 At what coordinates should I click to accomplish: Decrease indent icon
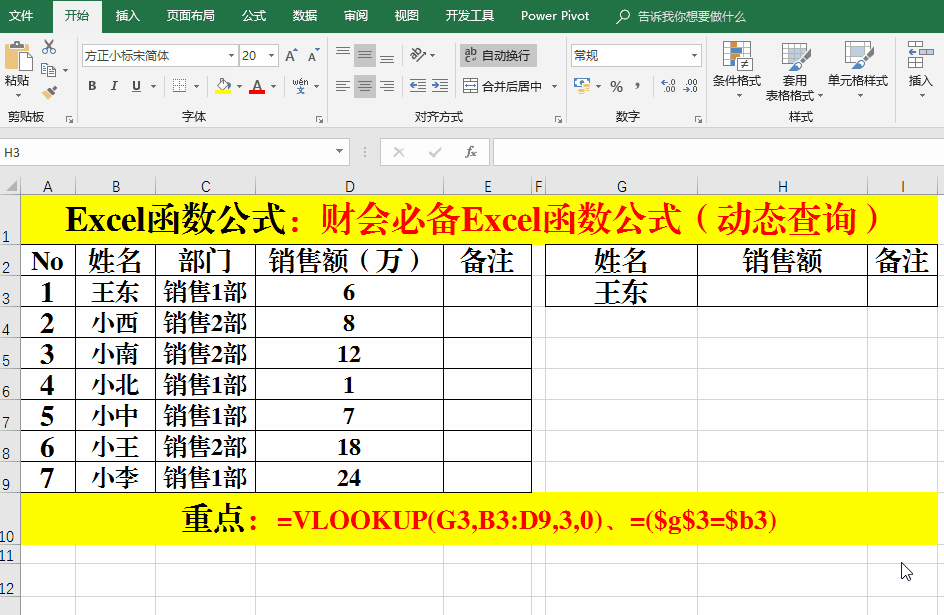(418, 86)
